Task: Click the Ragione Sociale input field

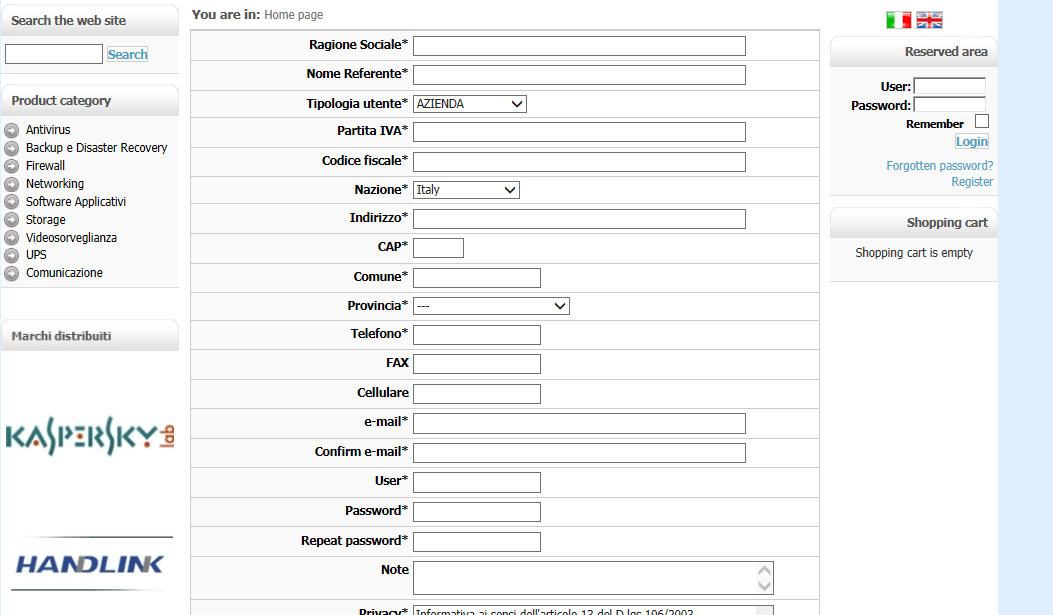Action: 579,46
